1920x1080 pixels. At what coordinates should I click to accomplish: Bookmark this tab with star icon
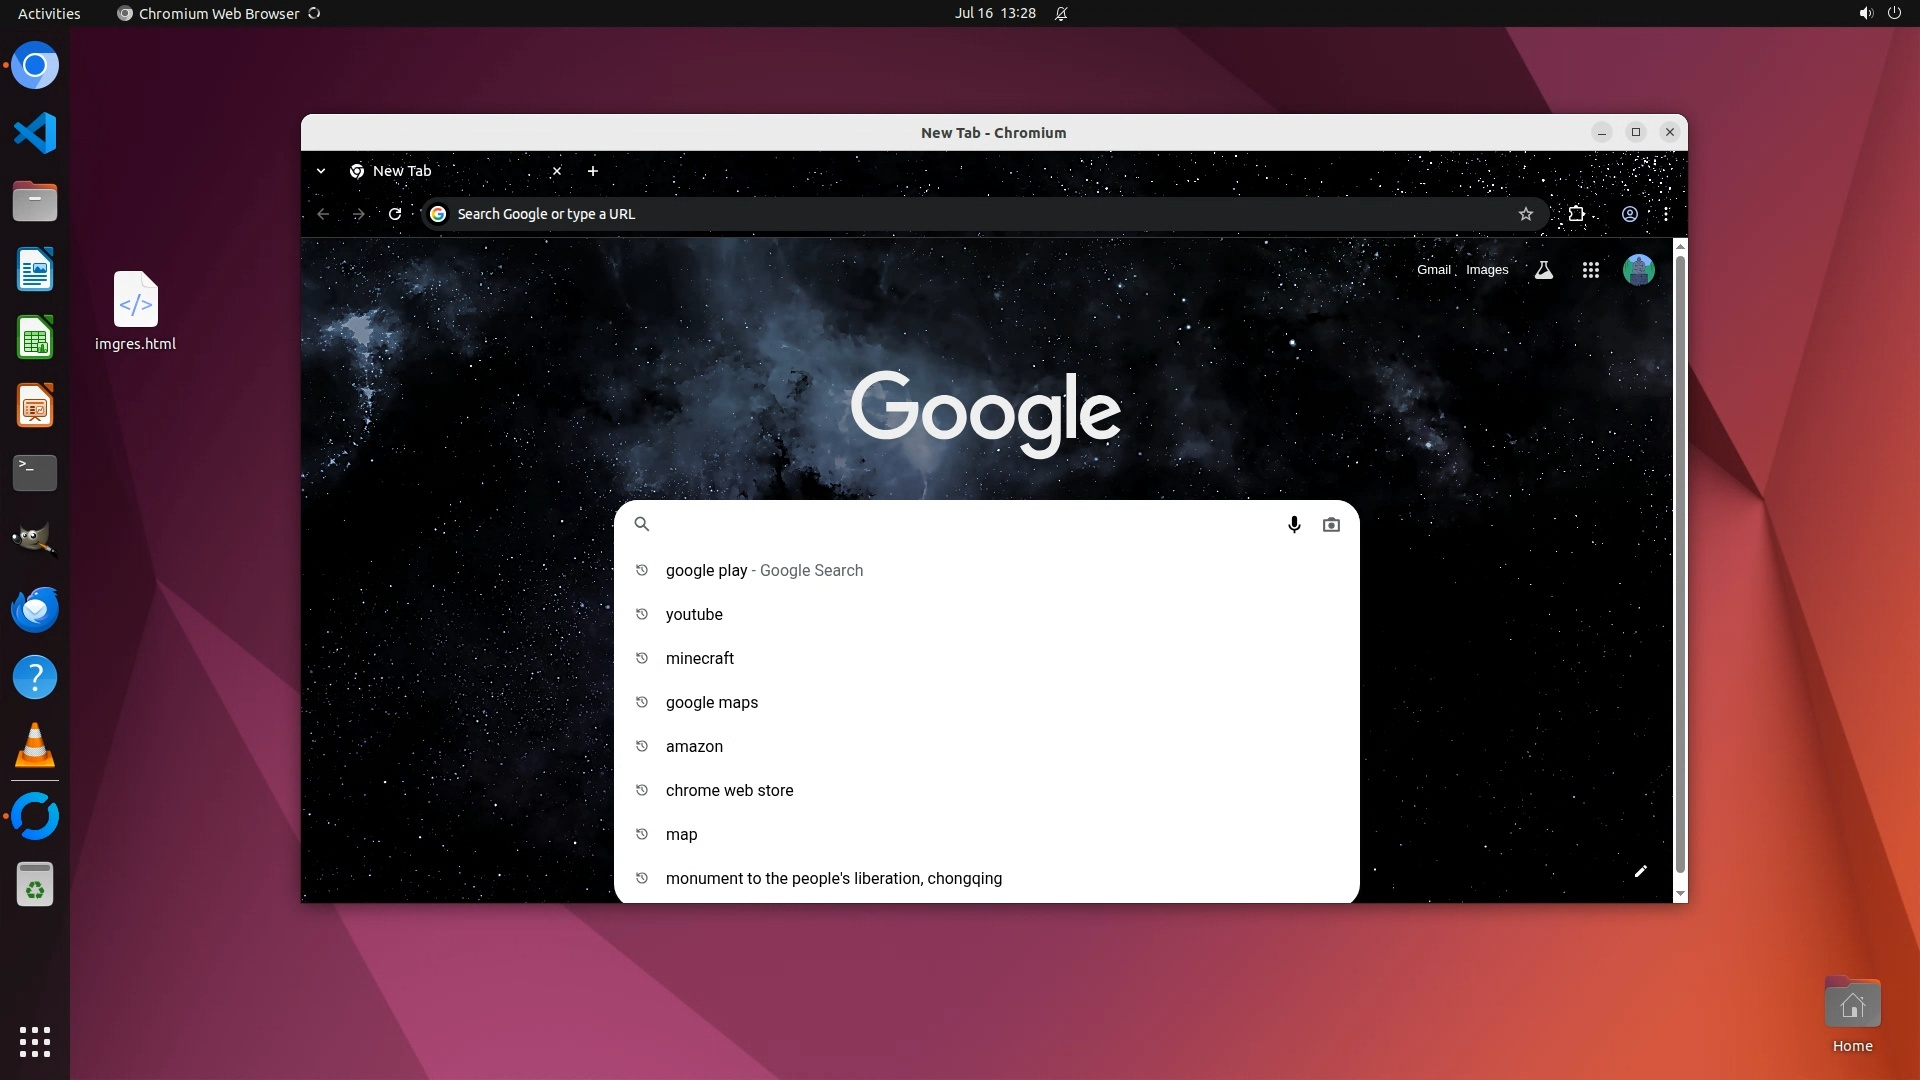[x=1525, y=214]
